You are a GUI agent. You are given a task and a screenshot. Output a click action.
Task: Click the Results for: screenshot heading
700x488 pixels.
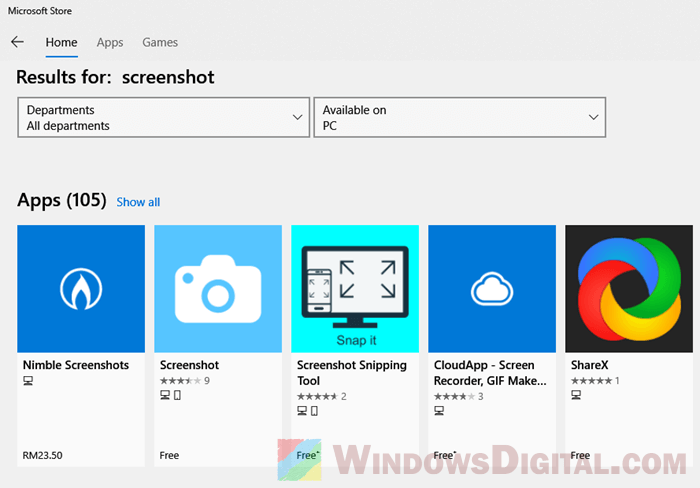tap(115, 77)
